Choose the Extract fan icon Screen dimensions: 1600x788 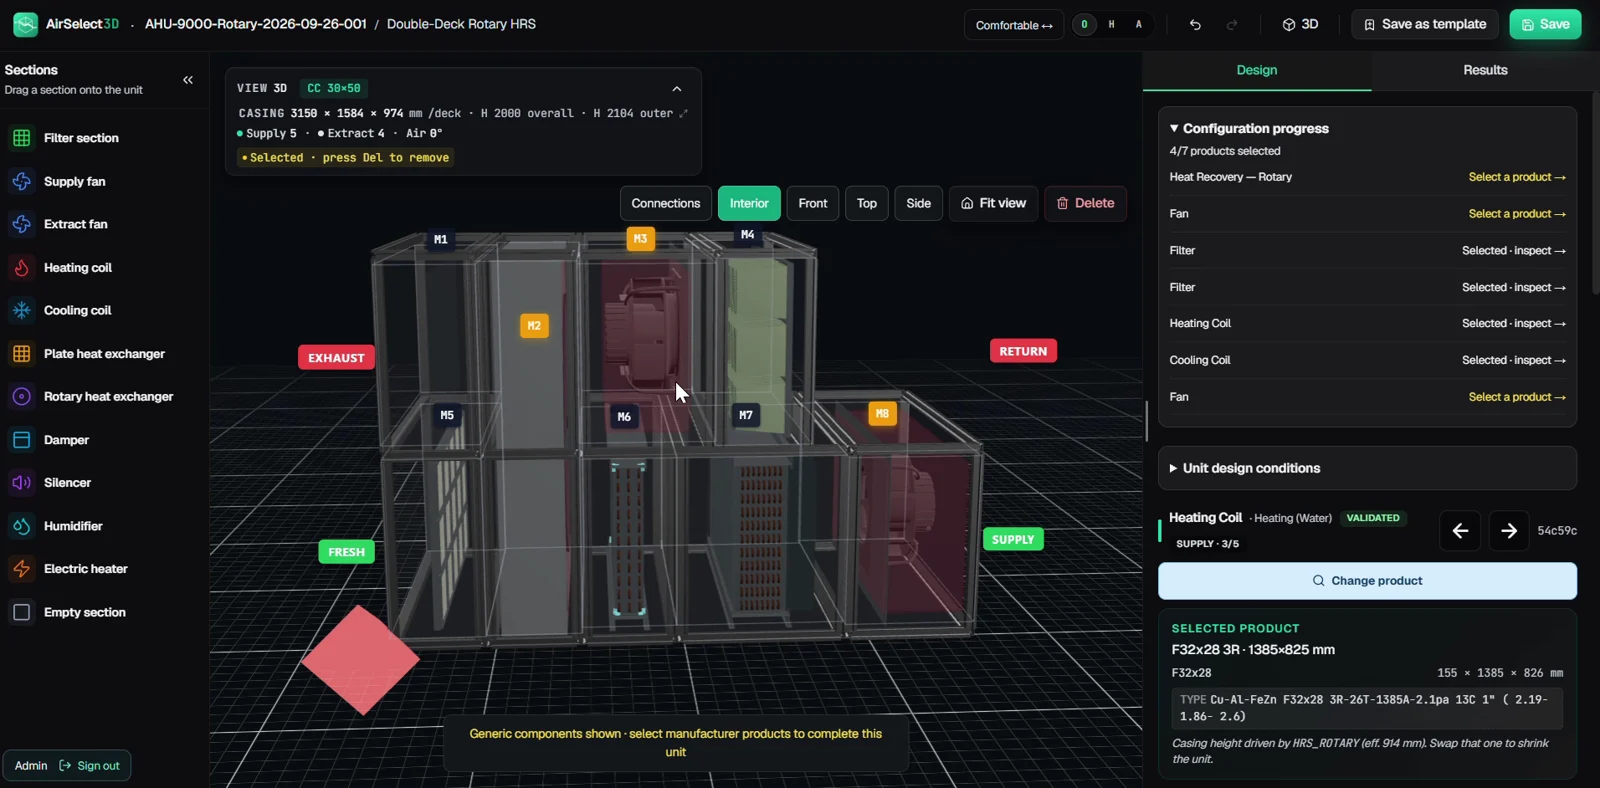coord(22,224)
